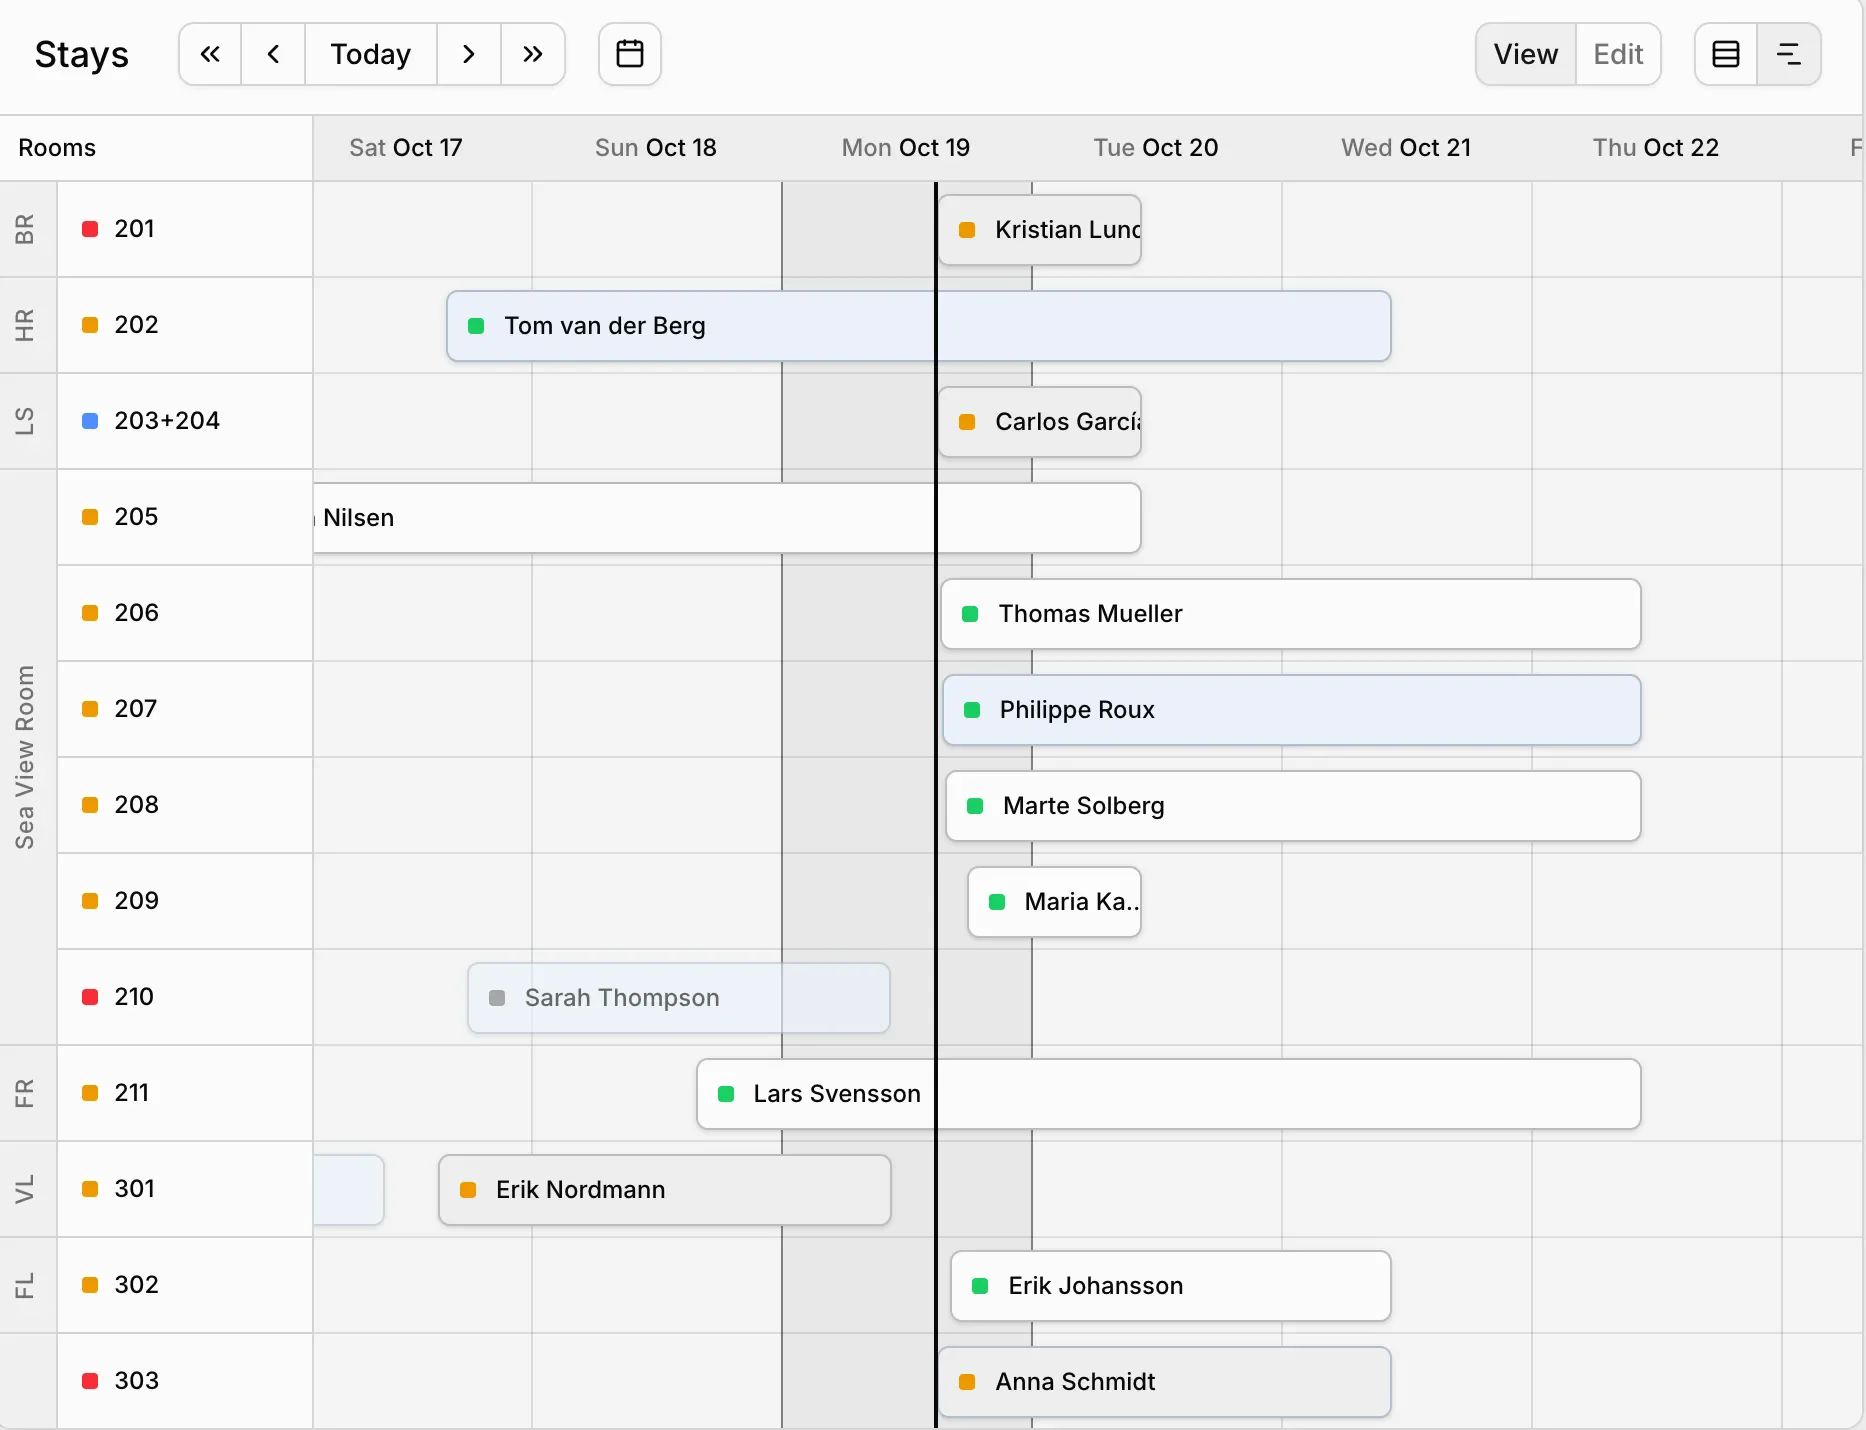Click the red status dot of room 303

pos(90,1381)
